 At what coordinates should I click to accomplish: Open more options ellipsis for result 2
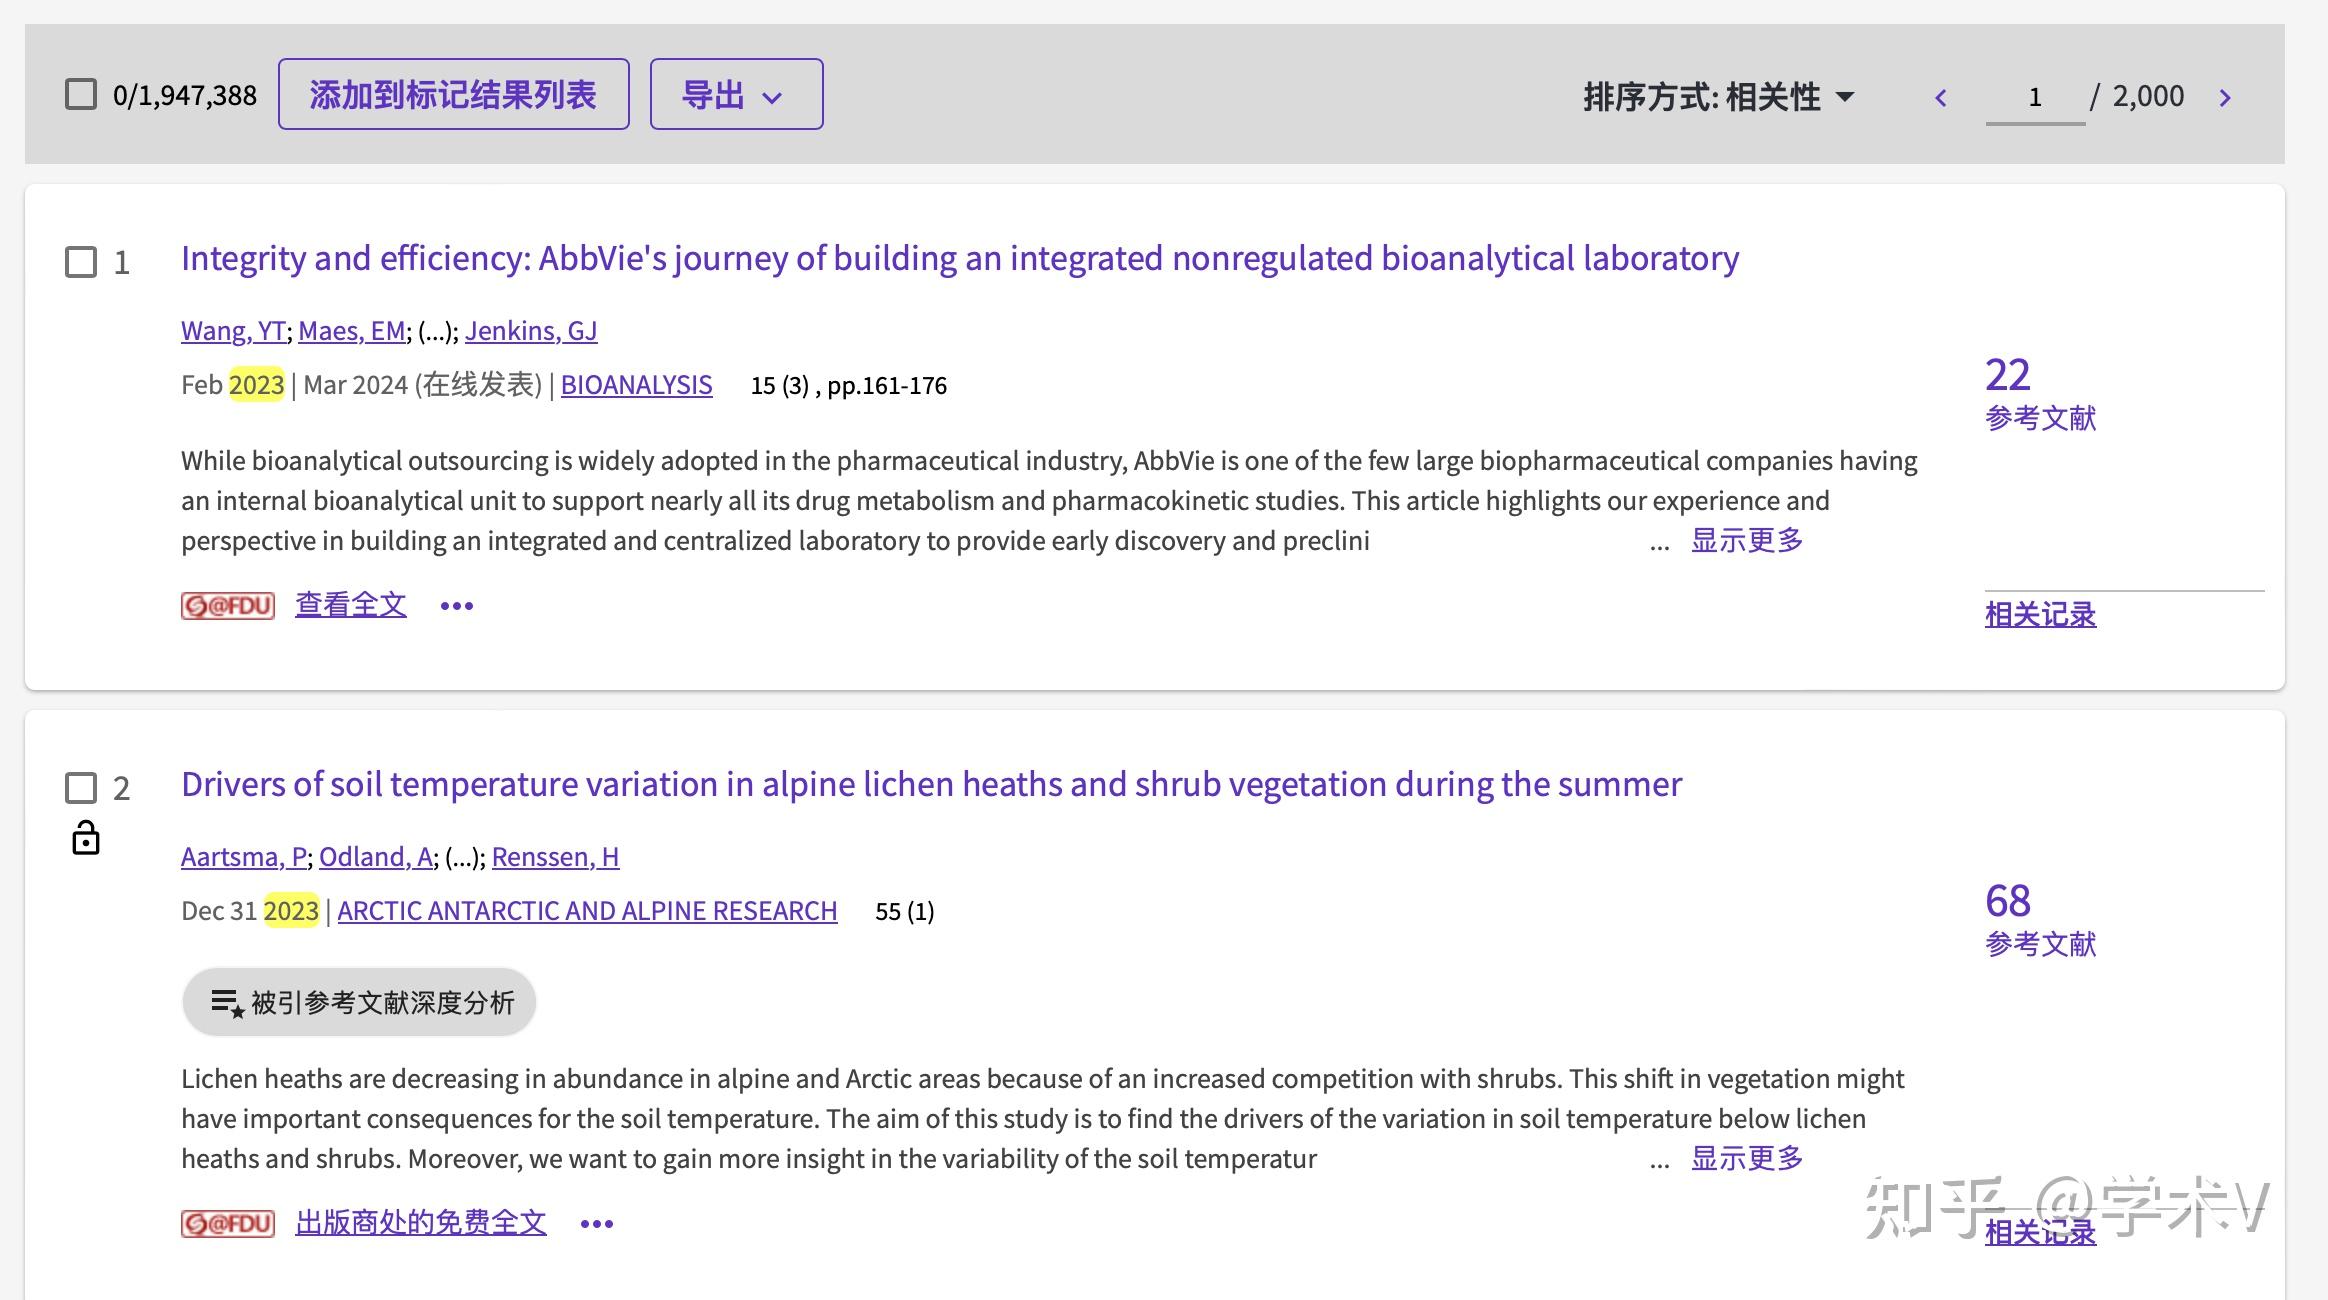(596, 1222)
